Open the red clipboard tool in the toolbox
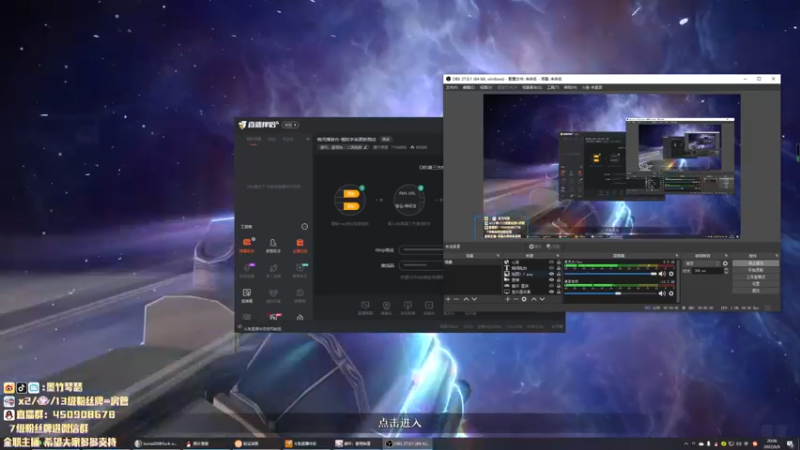 [x=300, y=245]
